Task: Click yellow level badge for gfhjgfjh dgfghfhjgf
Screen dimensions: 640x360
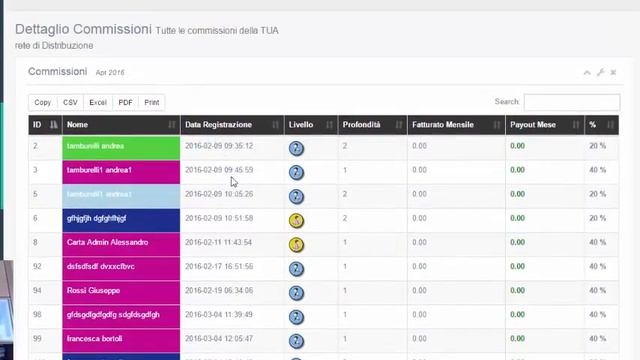Action: pos(296,220)
